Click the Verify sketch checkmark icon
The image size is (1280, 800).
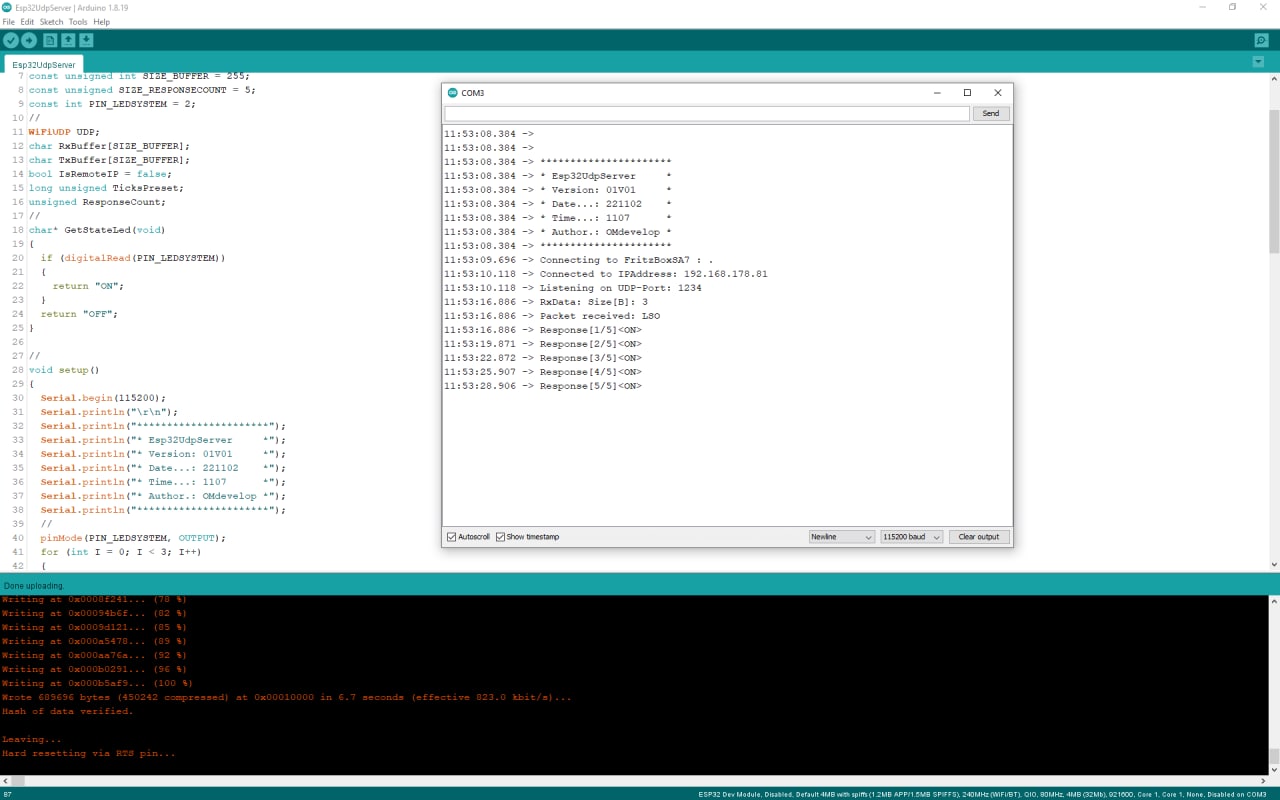pos(11,40)
